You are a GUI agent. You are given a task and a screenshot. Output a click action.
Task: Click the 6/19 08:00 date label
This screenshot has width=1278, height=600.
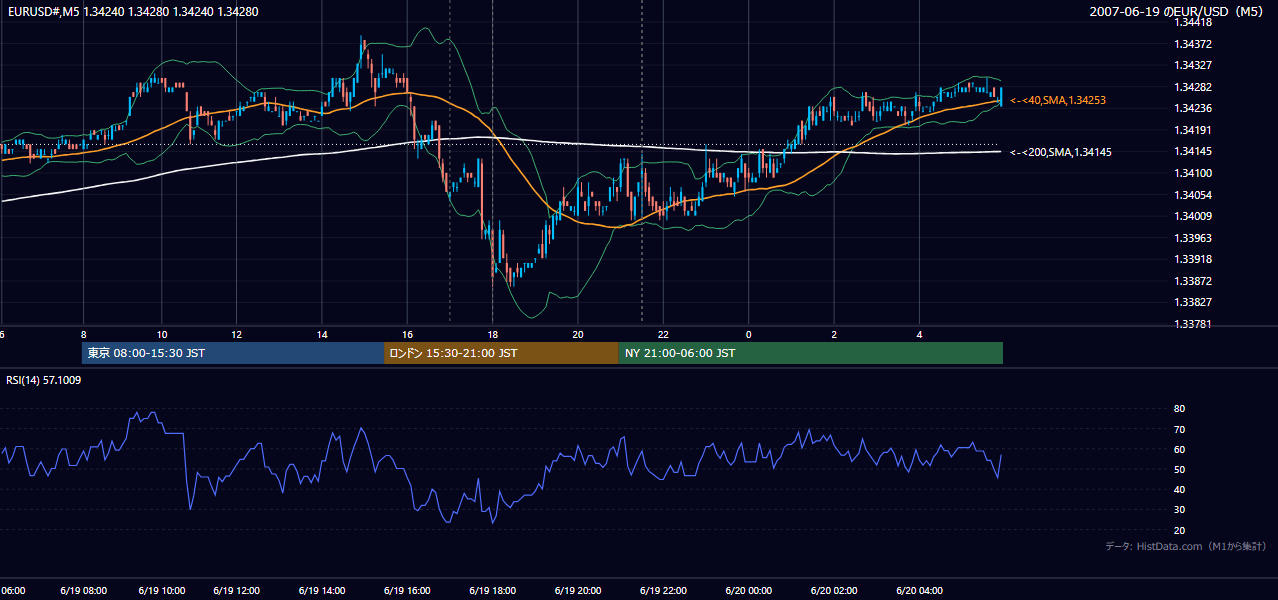click(x=84, y=591)
